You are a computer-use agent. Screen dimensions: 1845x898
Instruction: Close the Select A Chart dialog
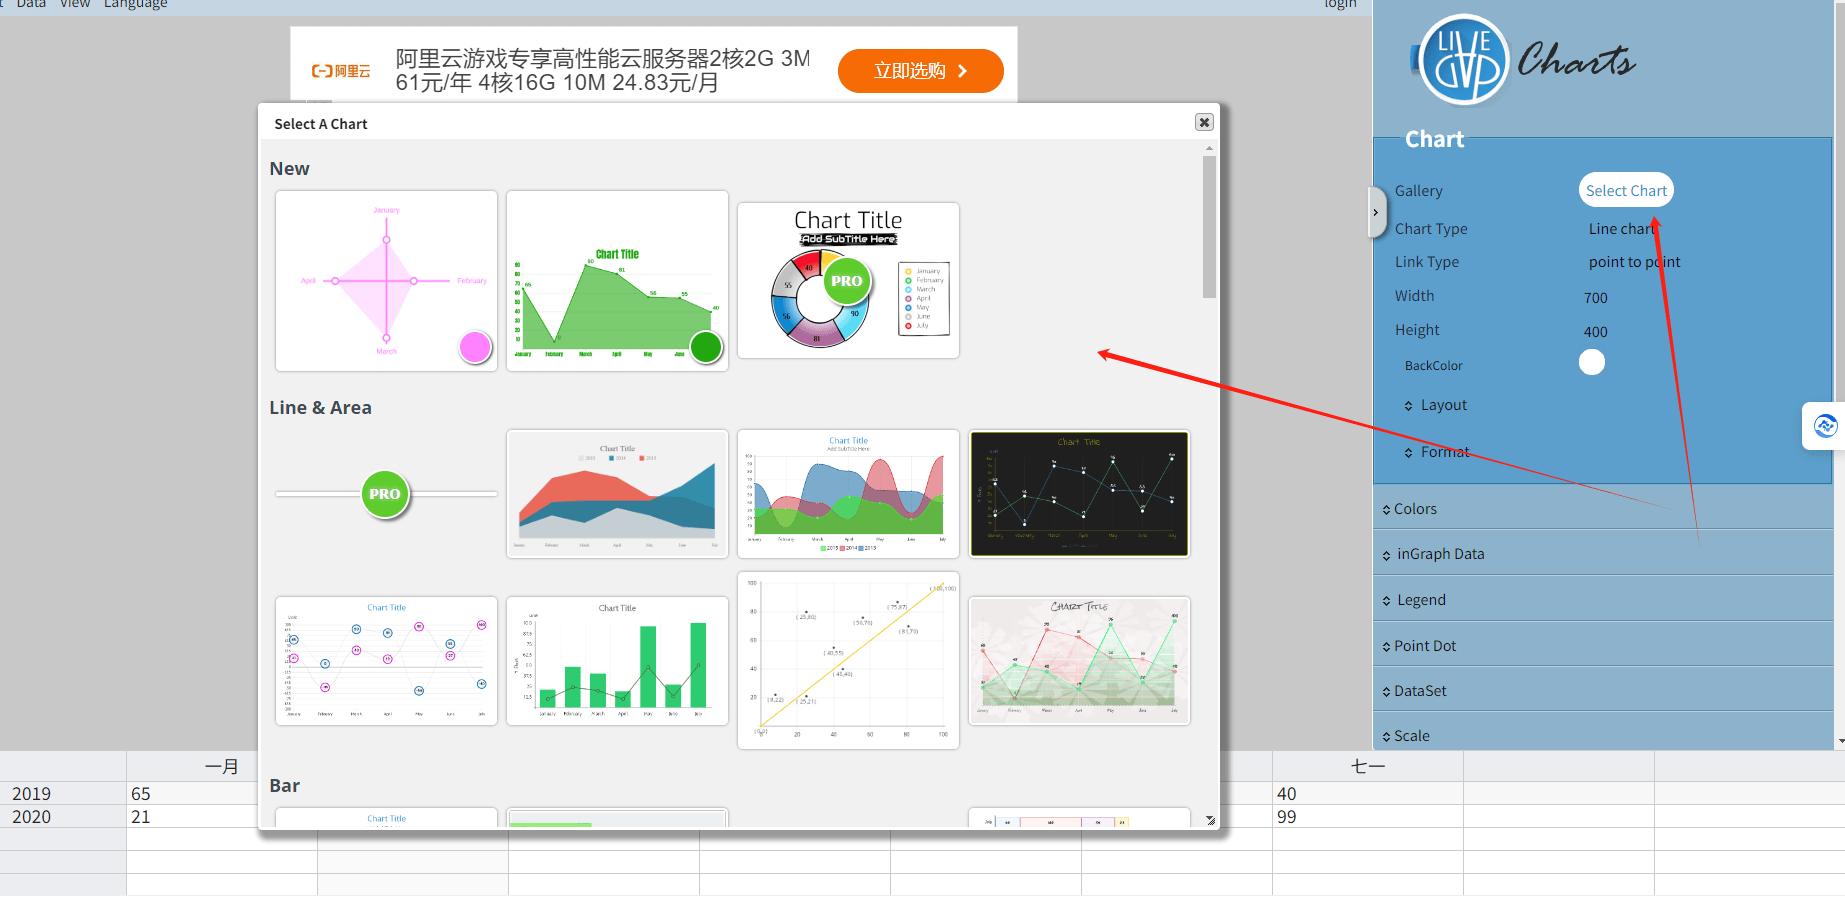click(x=1204, y=122)
